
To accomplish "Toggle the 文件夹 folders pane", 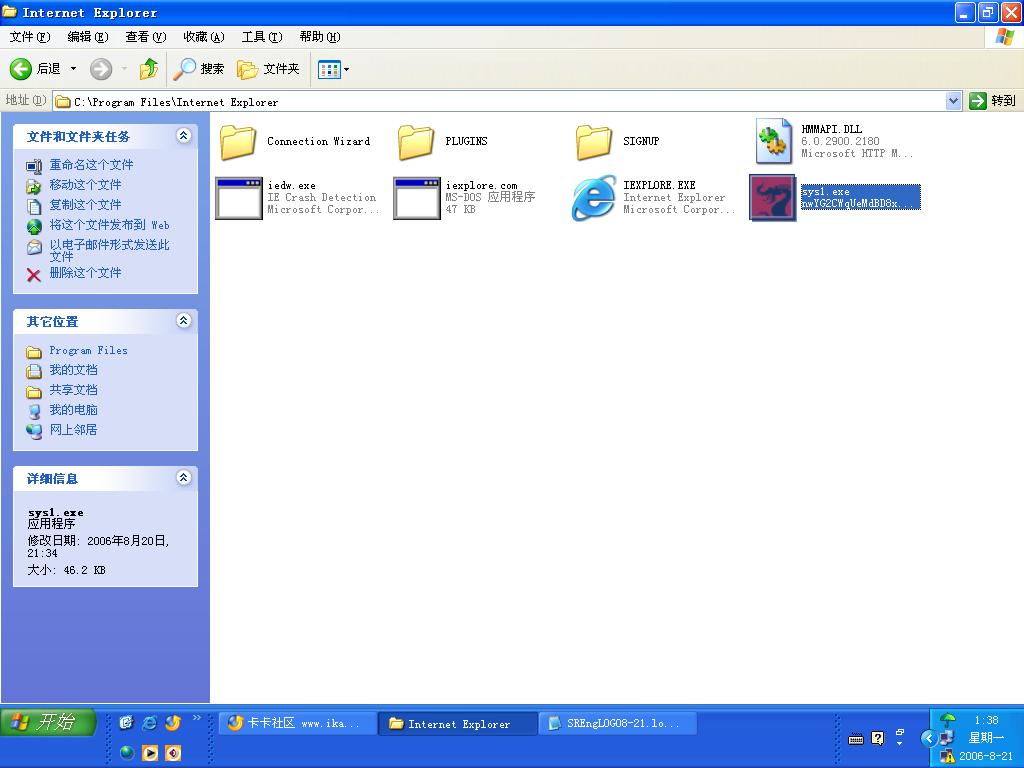I will pos(268,69).
